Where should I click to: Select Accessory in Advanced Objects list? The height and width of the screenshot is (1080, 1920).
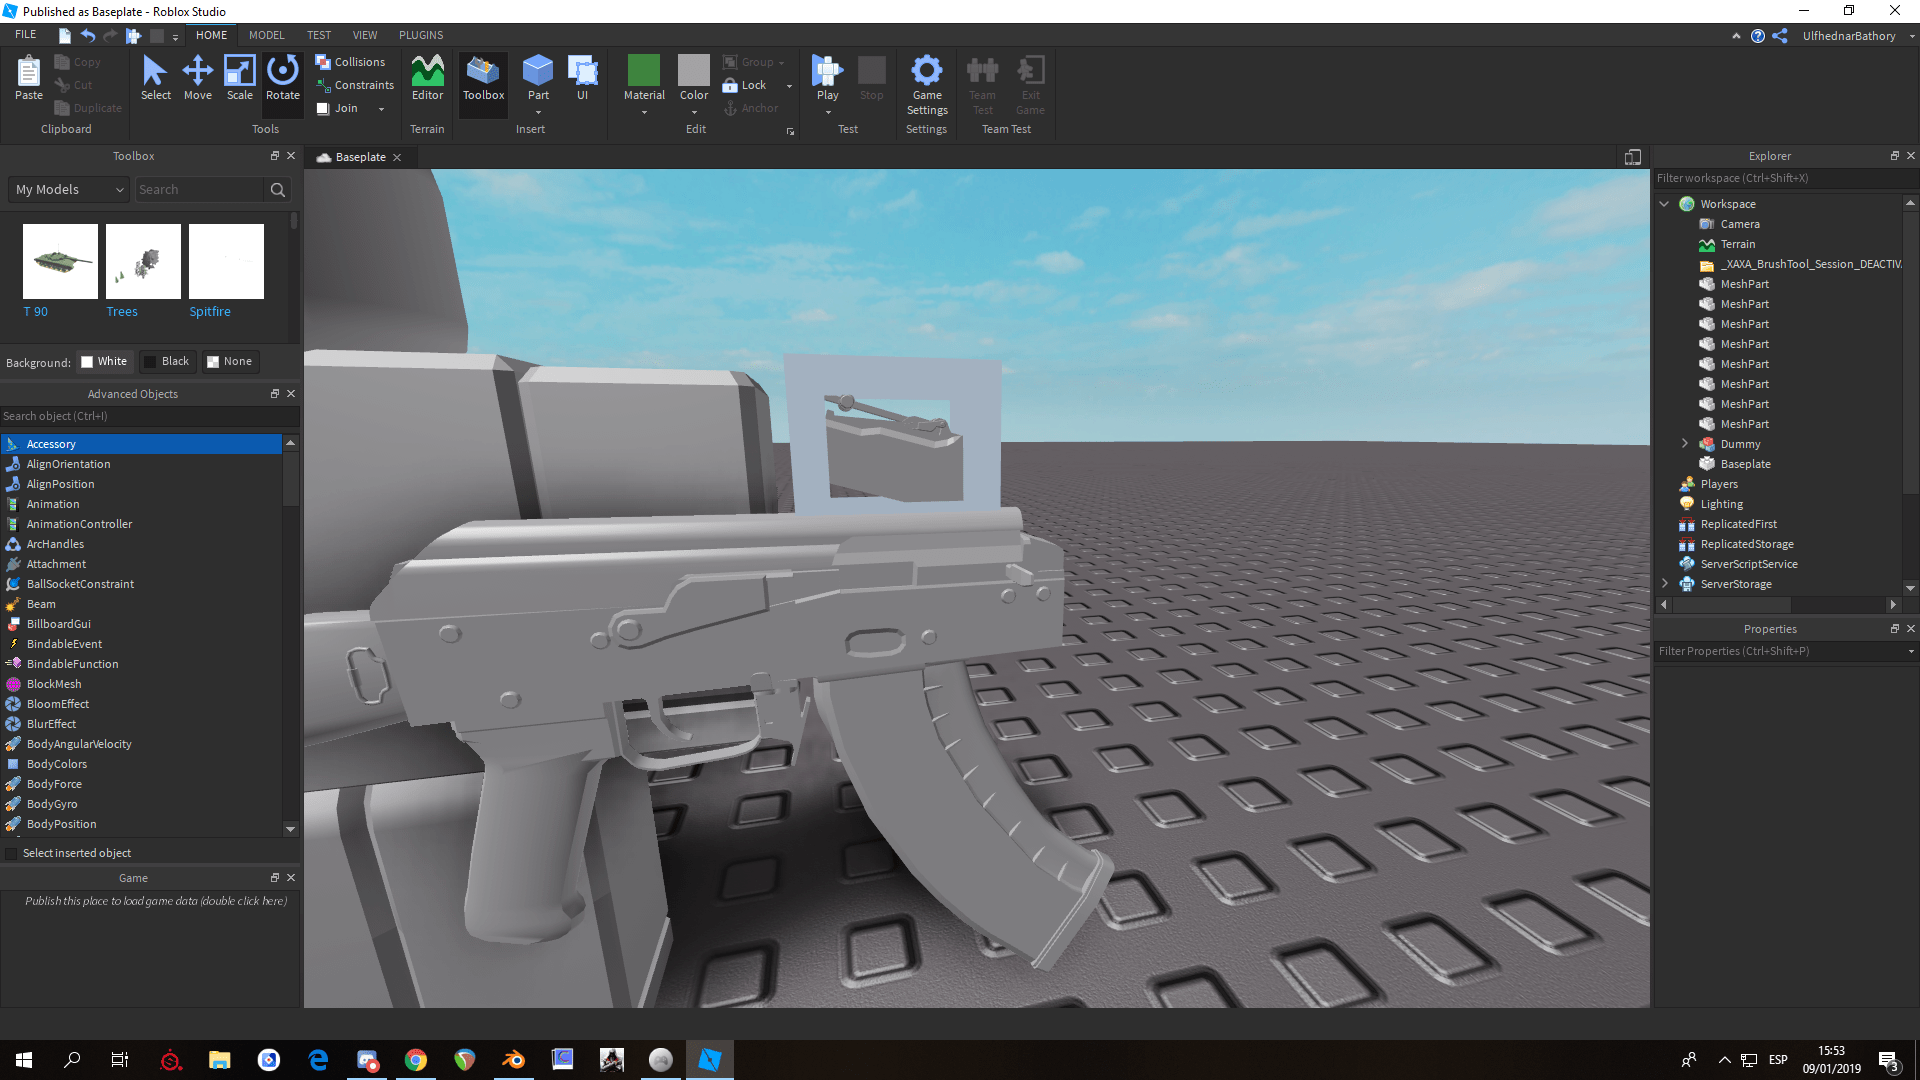(52, 443)
